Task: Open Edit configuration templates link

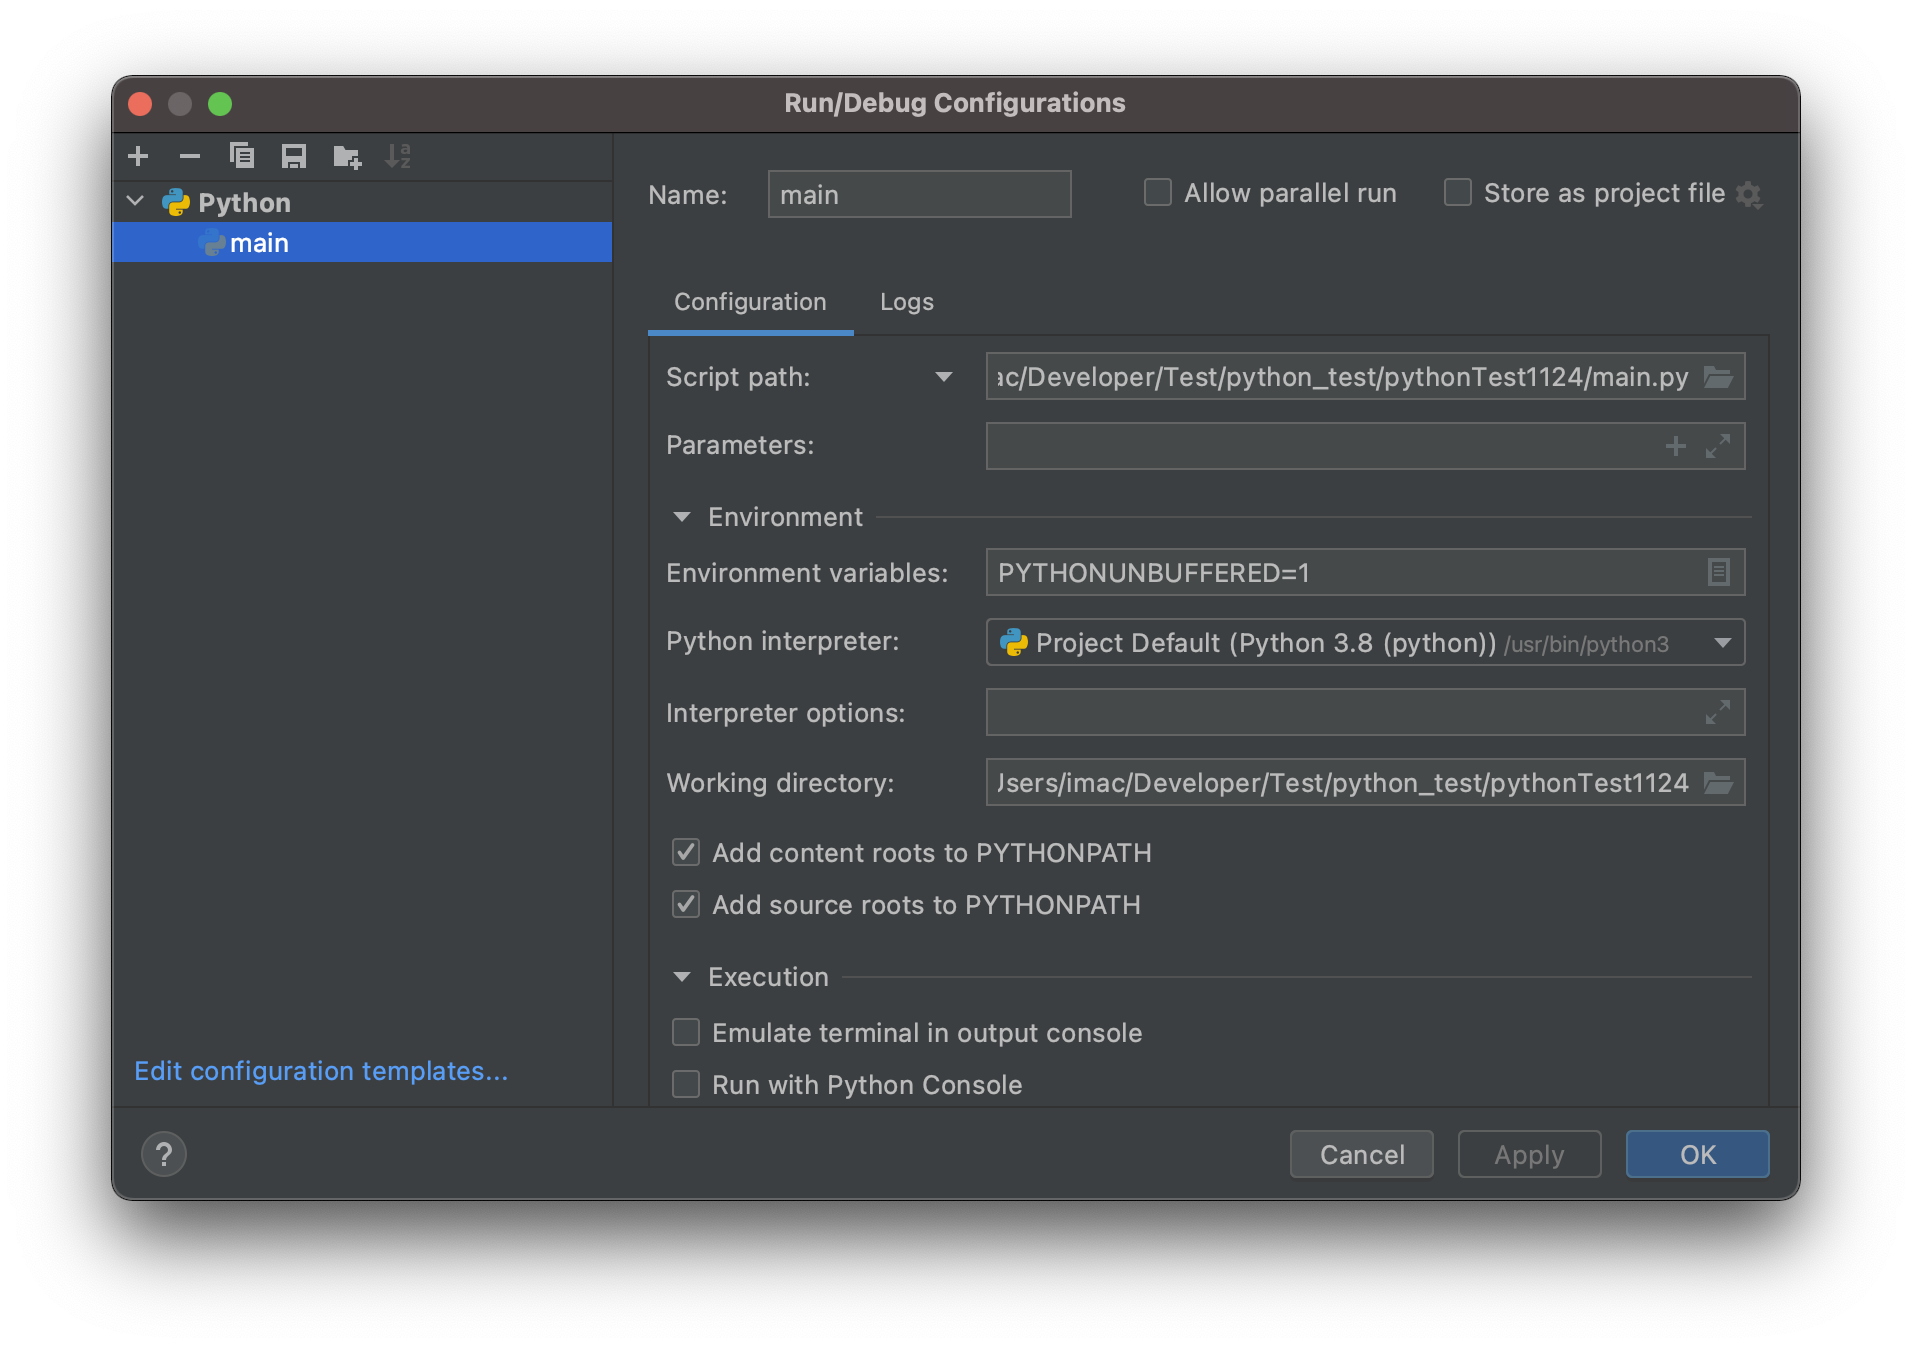Action: click(x=321, y=1070)
